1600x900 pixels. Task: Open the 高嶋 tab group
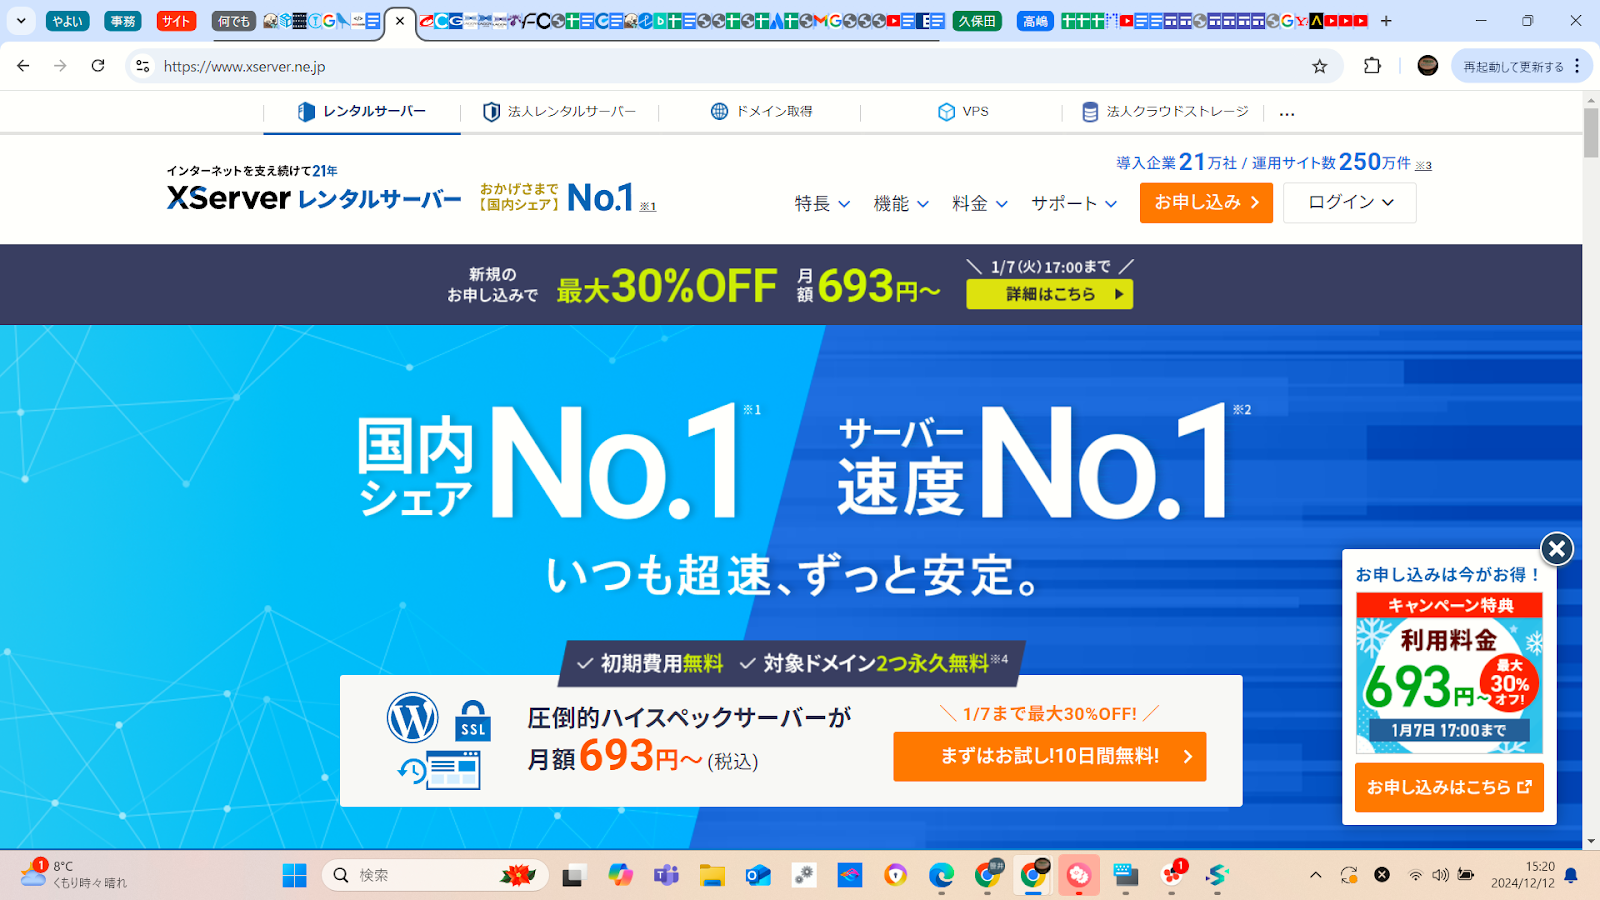click(x=1035, y=21)
